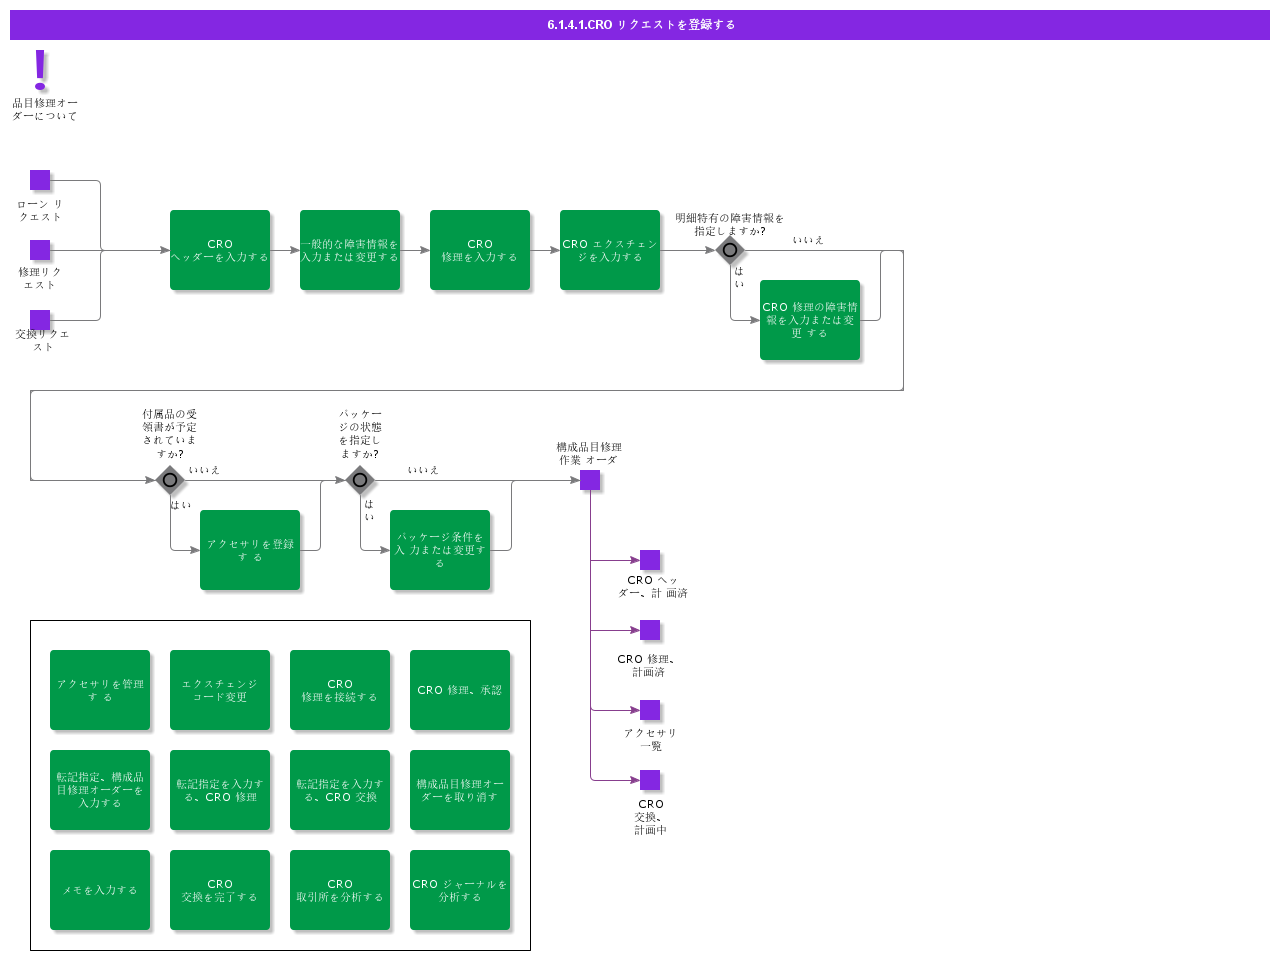
Task: Open CRO 修理の障害情報を入力または変更する box
Action: (x=810, y=320)
